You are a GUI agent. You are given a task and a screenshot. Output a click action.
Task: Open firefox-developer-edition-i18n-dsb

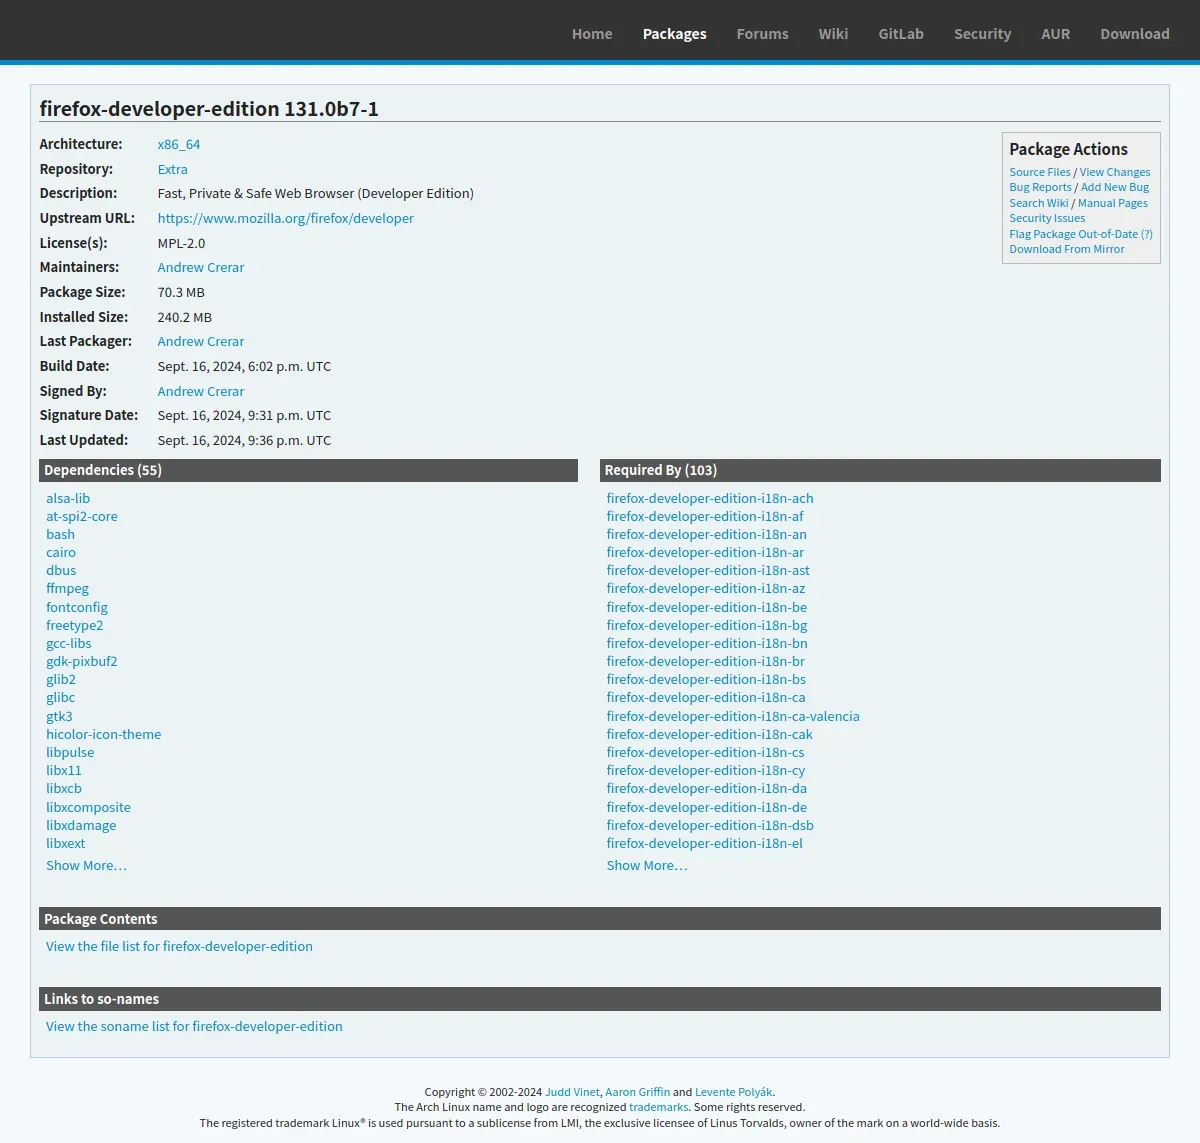pos(710,825)
